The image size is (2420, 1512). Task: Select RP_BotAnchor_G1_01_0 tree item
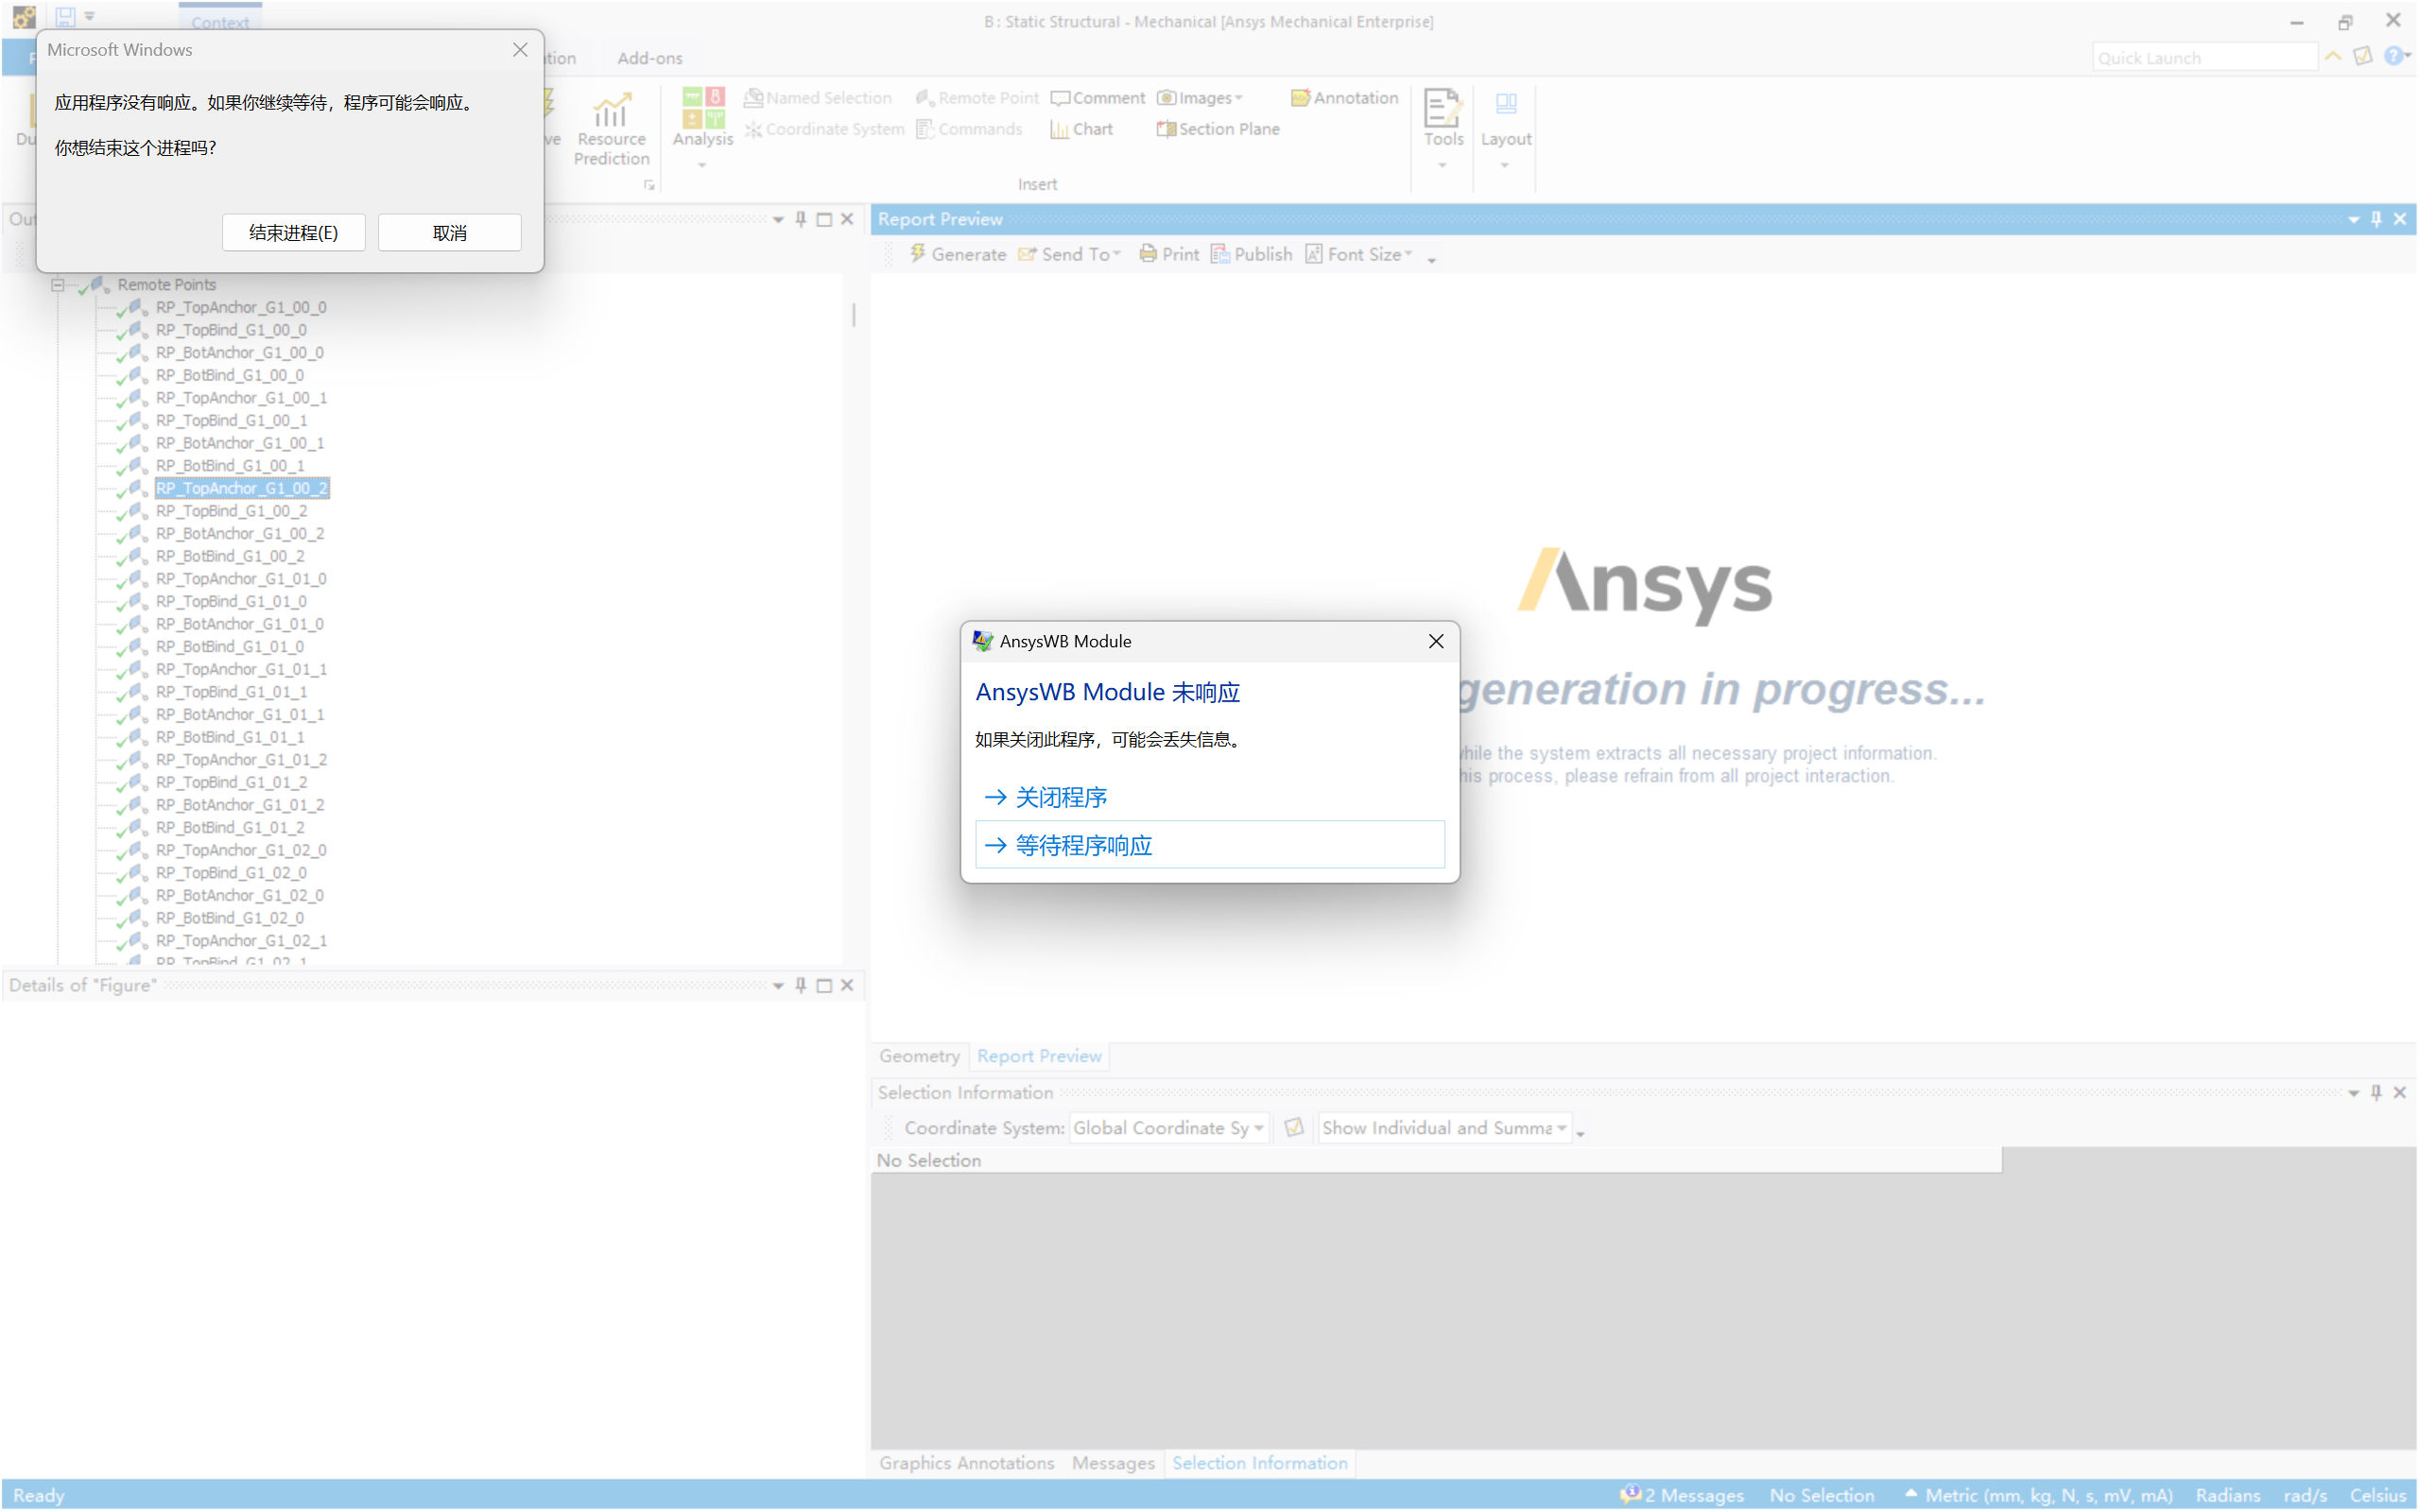(x=240, y=624)
